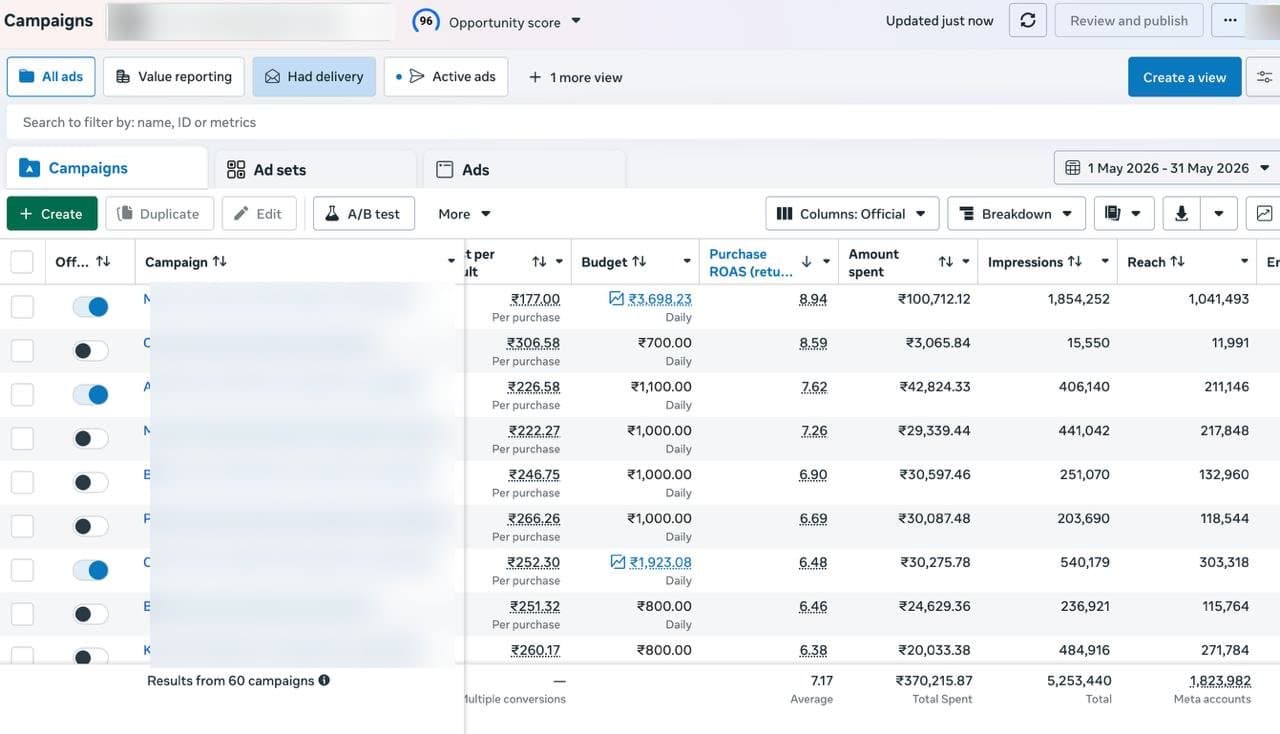Open the three-dot more options button
The height and width of the screenshot is (734, 1280).
(x=1229, y=20)
